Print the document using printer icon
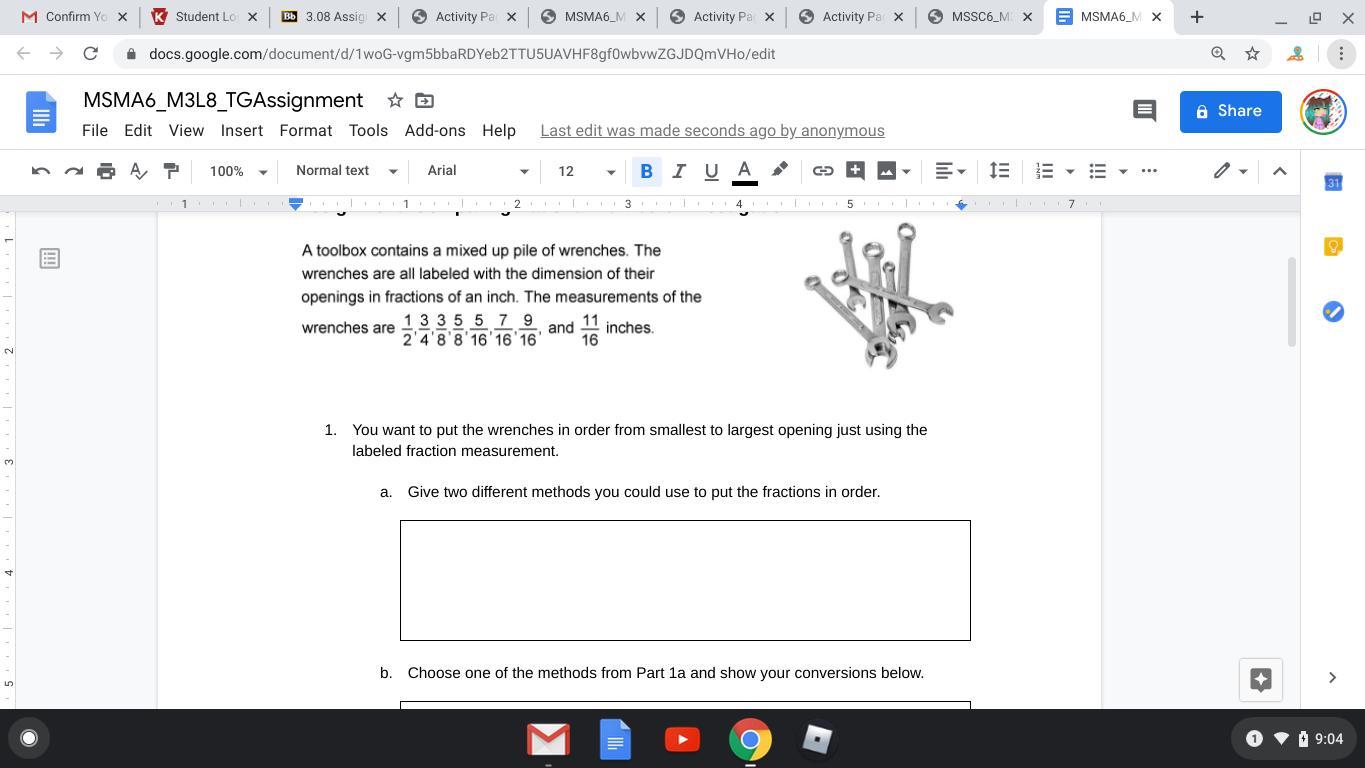The image size is (1365, 768). click(x=106, y=171)
